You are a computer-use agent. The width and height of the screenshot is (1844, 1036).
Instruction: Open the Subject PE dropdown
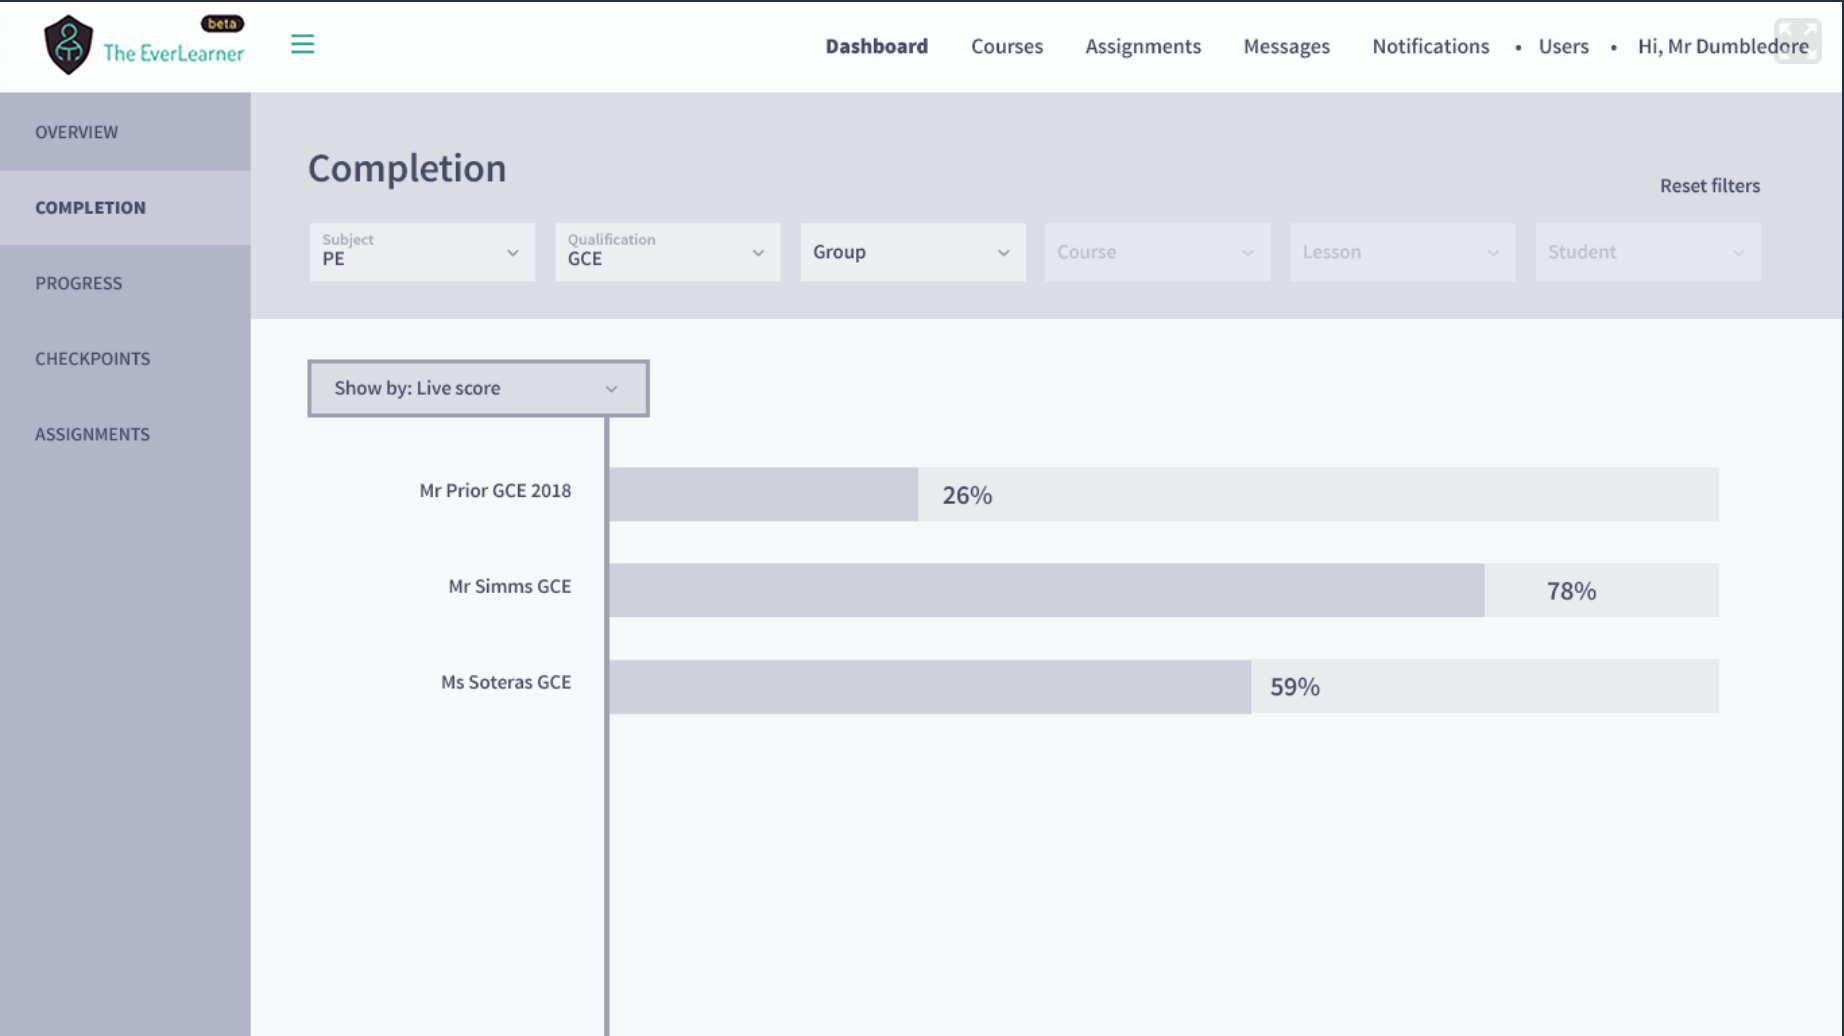pos(422,252)
